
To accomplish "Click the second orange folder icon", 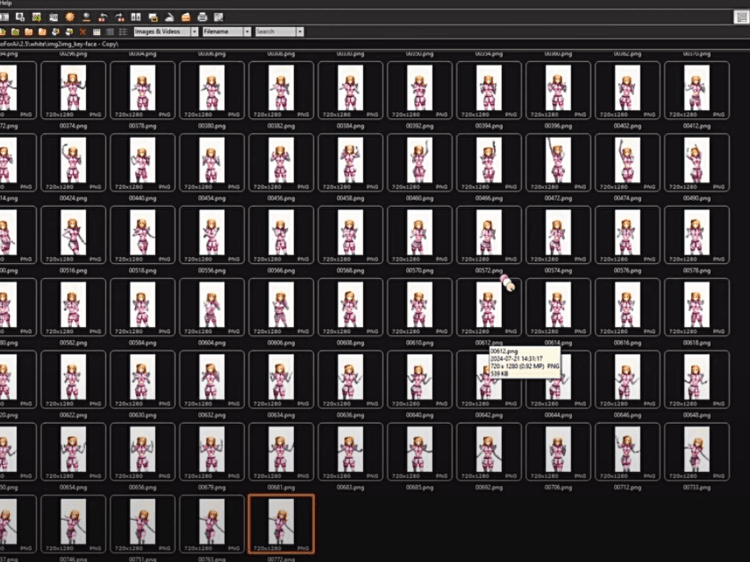I will point(42,32).
